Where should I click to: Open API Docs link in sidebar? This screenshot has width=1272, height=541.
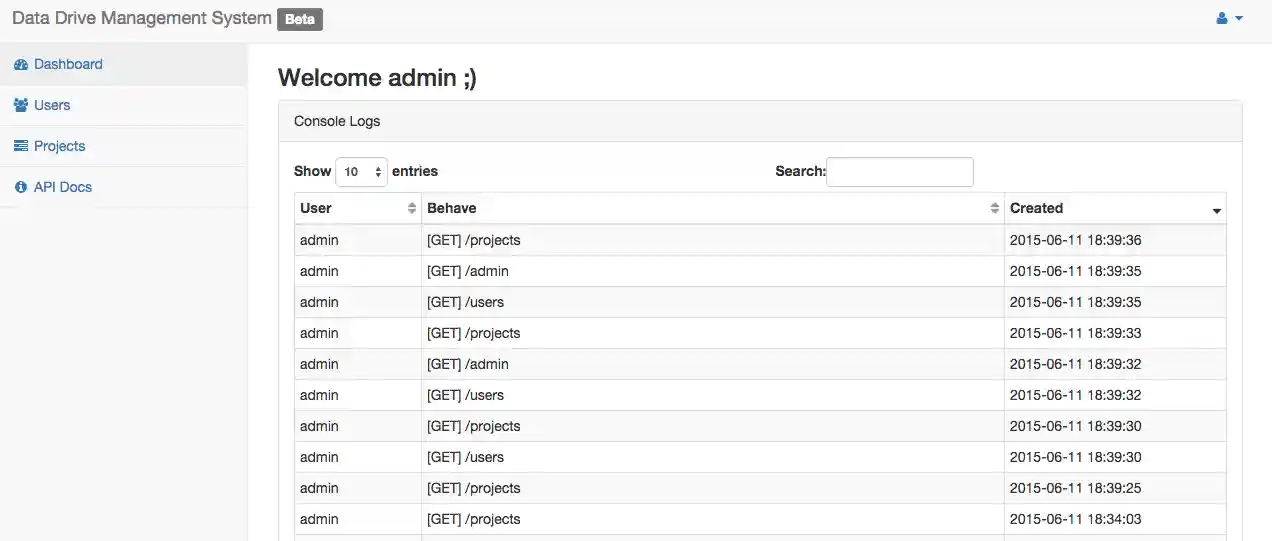coord(63,187)
